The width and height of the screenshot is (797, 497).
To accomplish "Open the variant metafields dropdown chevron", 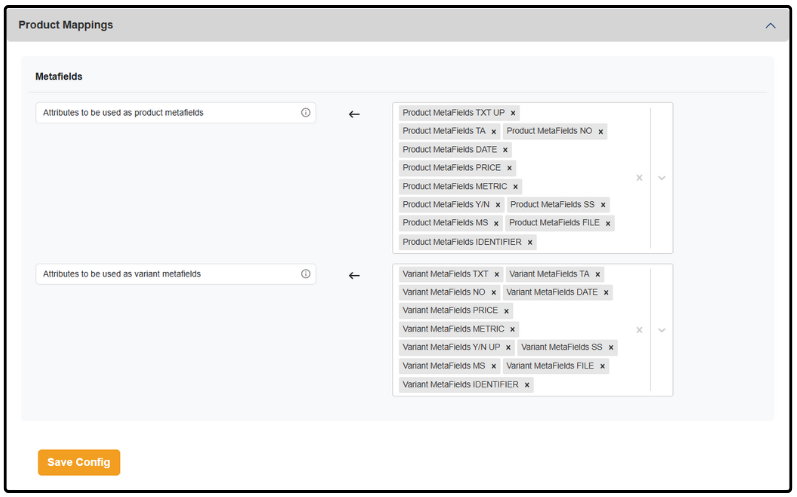I will pyautogui.click(x=662, y=330).
